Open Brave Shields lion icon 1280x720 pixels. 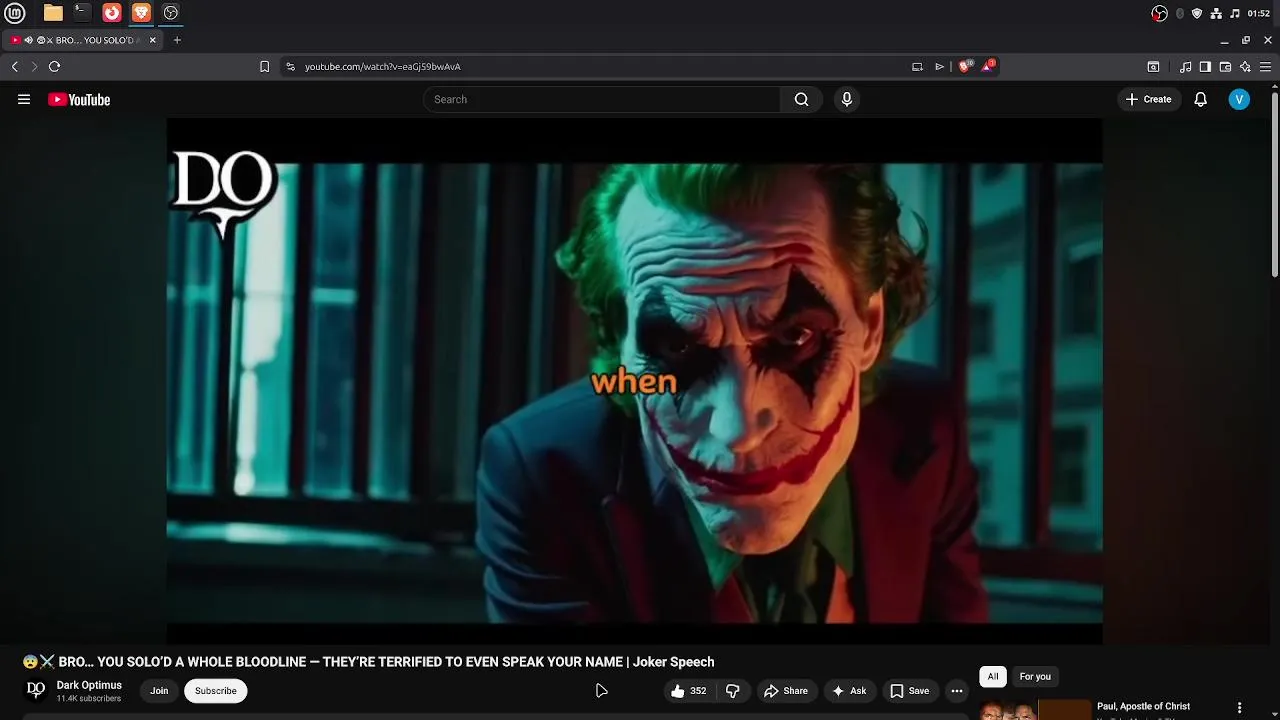coord(964,67)
